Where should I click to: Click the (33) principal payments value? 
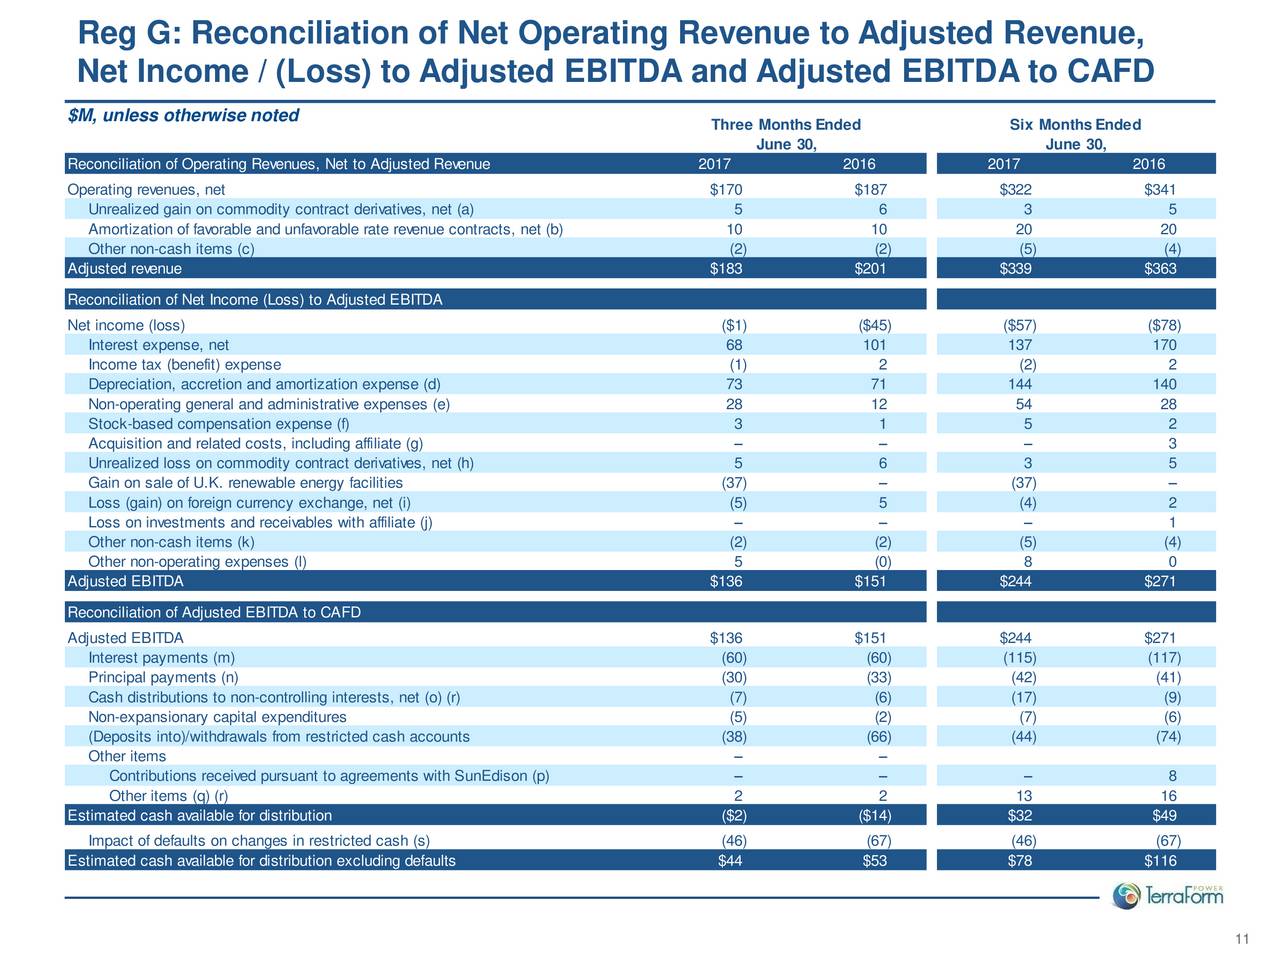click(877, 677)
